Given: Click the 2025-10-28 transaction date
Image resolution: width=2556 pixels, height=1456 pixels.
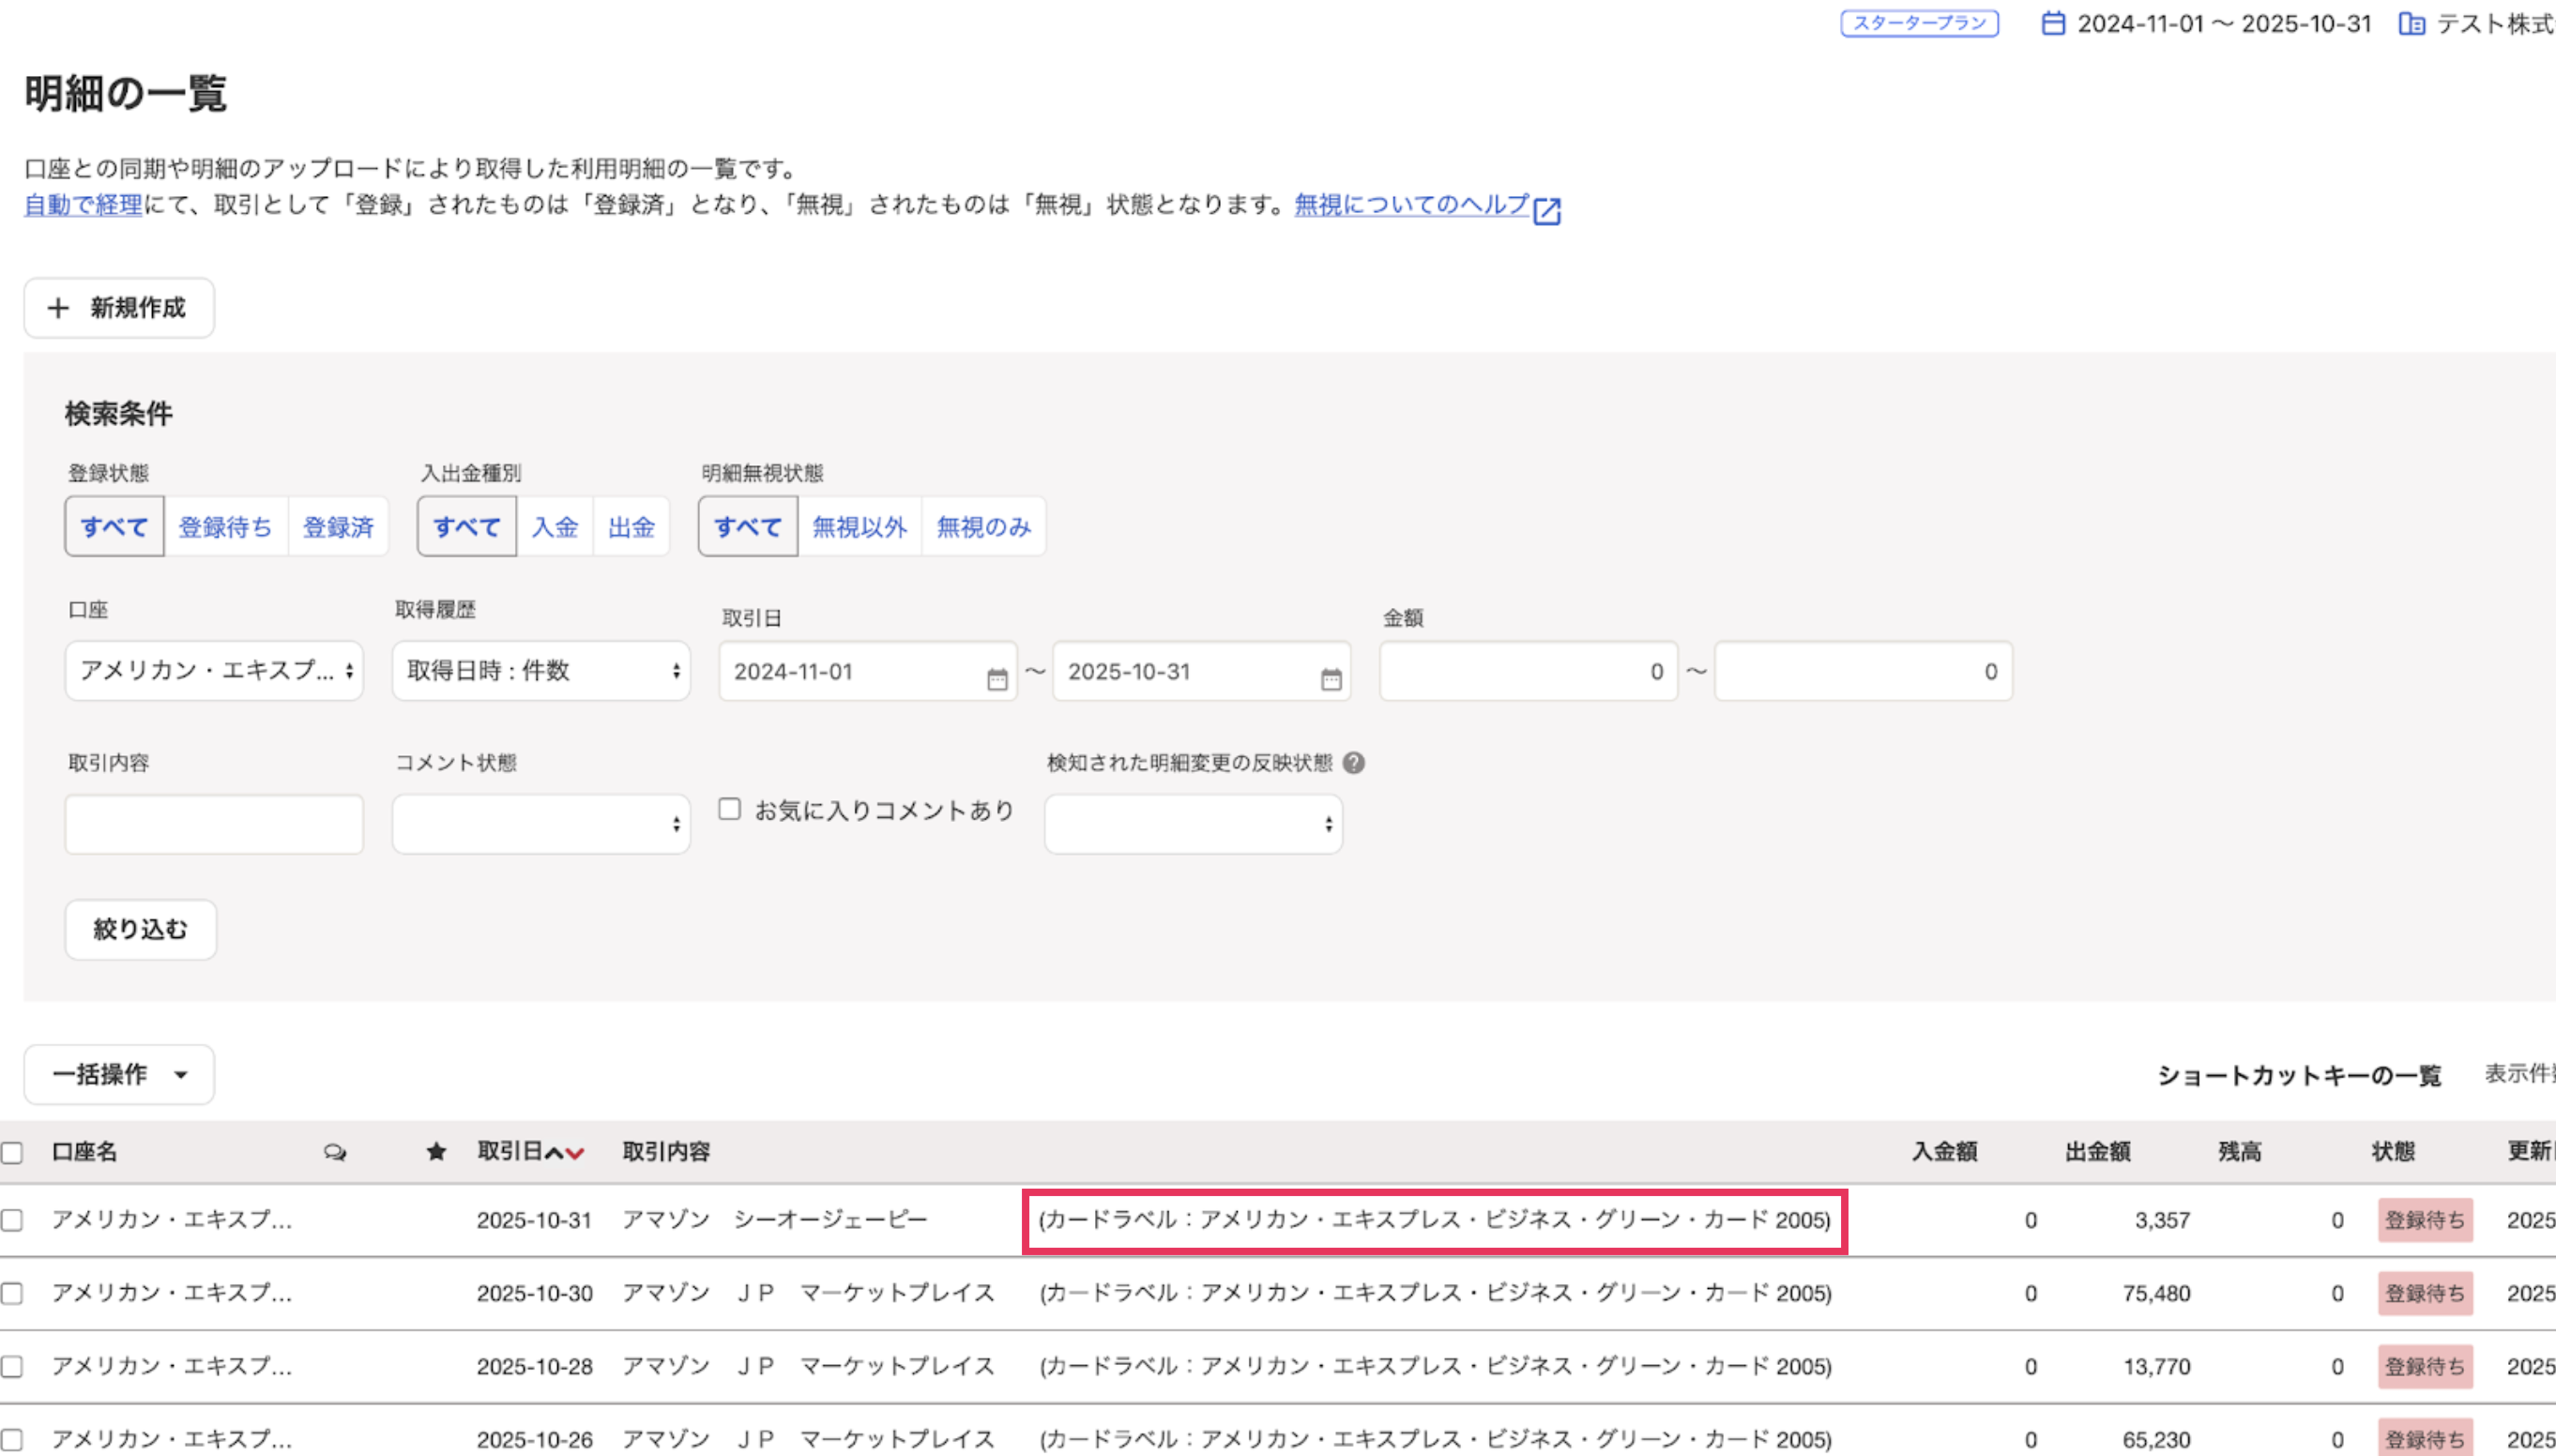Looking at the screenshot, I should 535,1366.
